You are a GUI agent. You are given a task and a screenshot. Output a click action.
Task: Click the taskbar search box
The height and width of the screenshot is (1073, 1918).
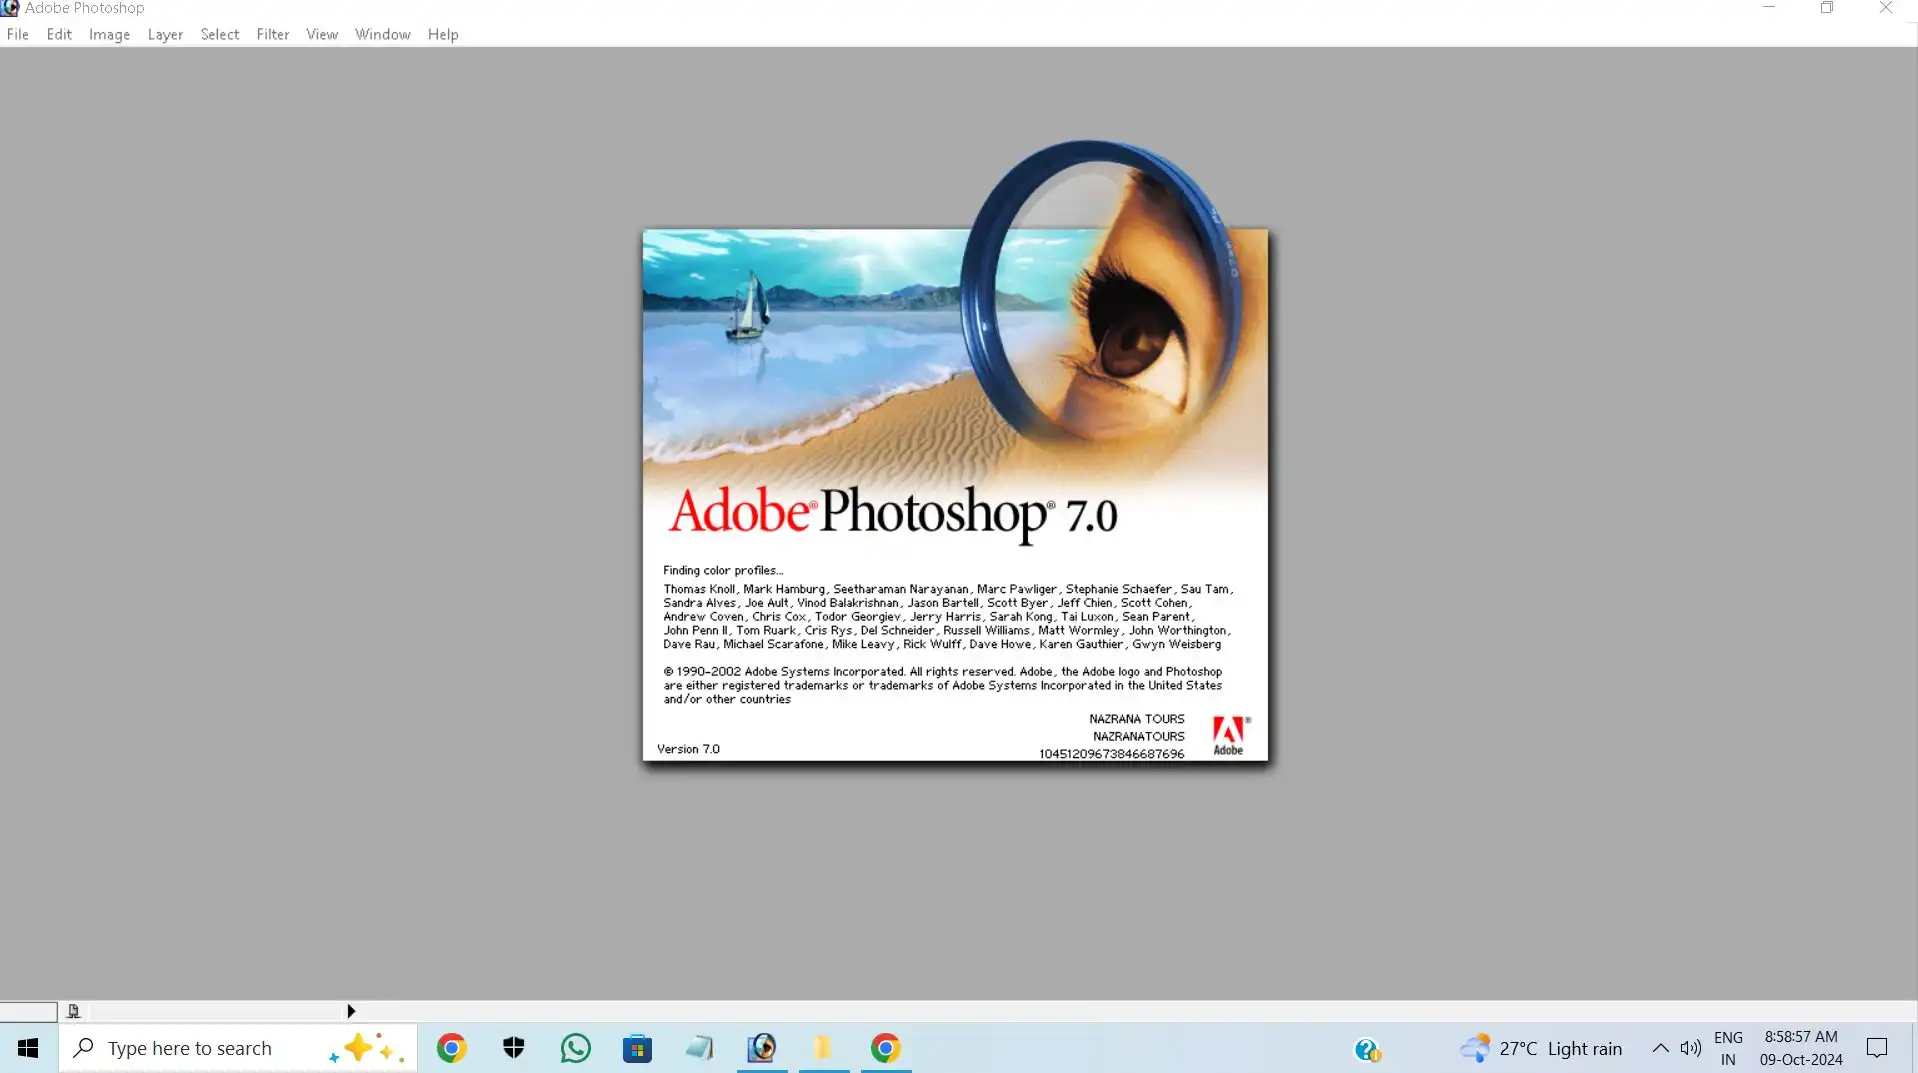point(238,1048)
